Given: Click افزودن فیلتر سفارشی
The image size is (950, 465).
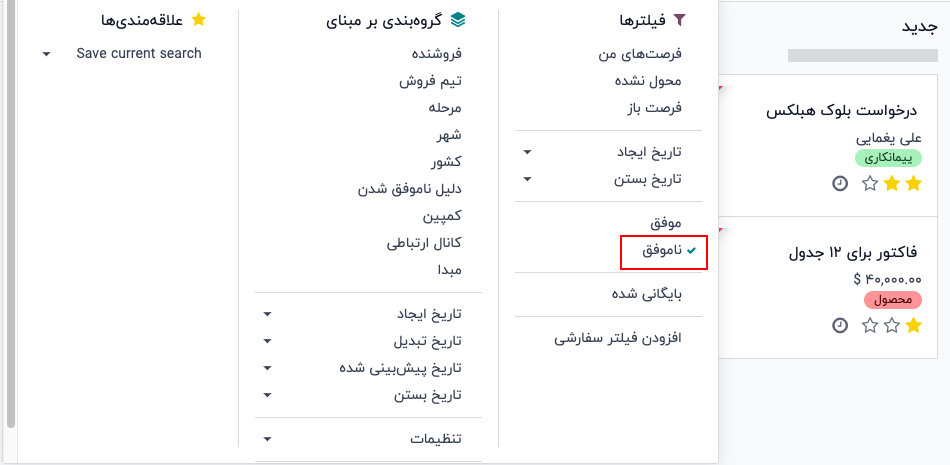Looking at the screenshot, I should 618,339.
